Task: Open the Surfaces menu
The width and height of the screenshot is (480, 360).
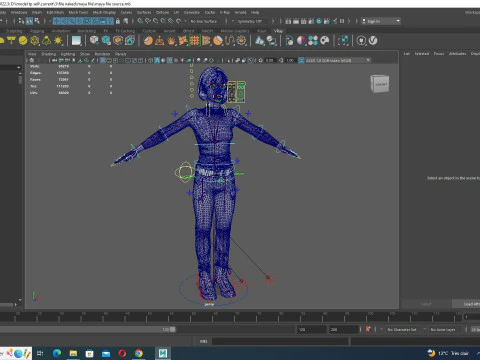Action: click(x=144, y=12)
